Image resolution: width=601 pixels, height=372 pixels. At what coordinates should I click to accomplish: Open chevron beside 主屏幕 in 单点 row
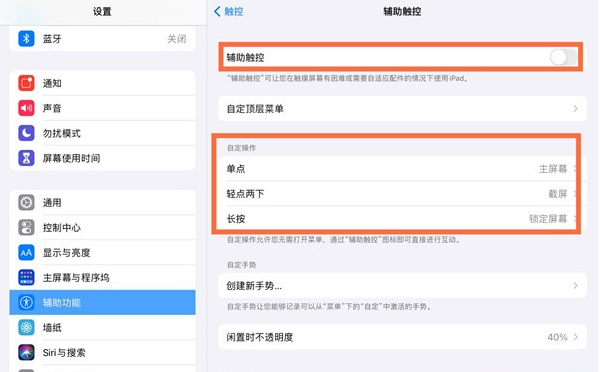pyautogui.click(x=575, y=169)
